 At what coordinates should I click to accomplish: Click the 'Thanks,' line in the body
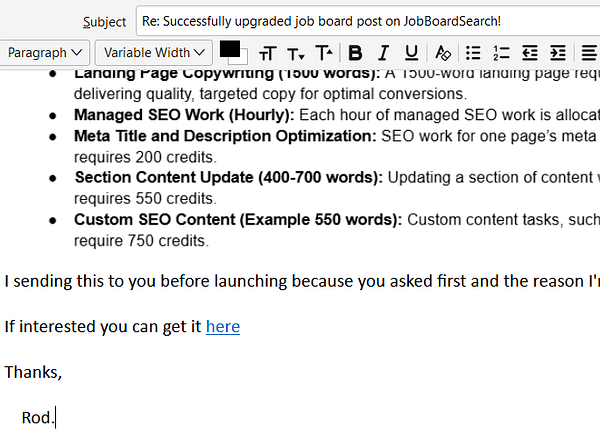[33, 372]
